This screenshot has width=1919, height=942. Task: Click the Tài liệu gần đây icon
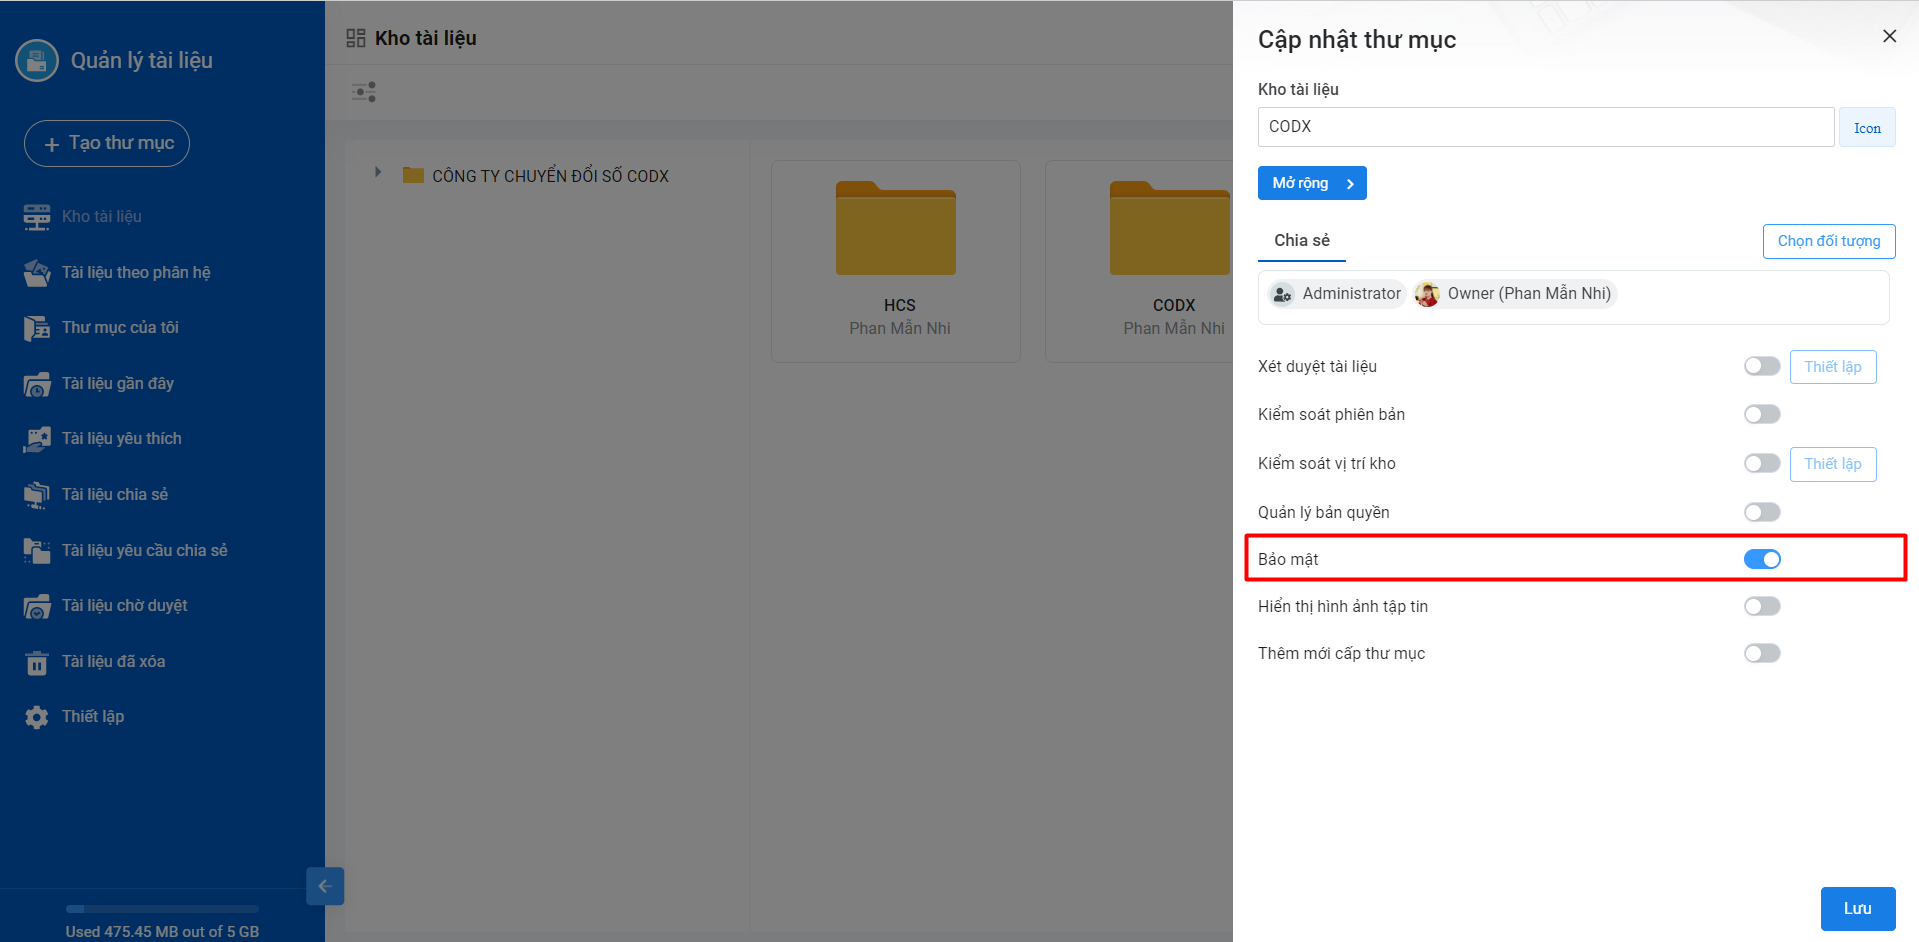click(37, 384)
